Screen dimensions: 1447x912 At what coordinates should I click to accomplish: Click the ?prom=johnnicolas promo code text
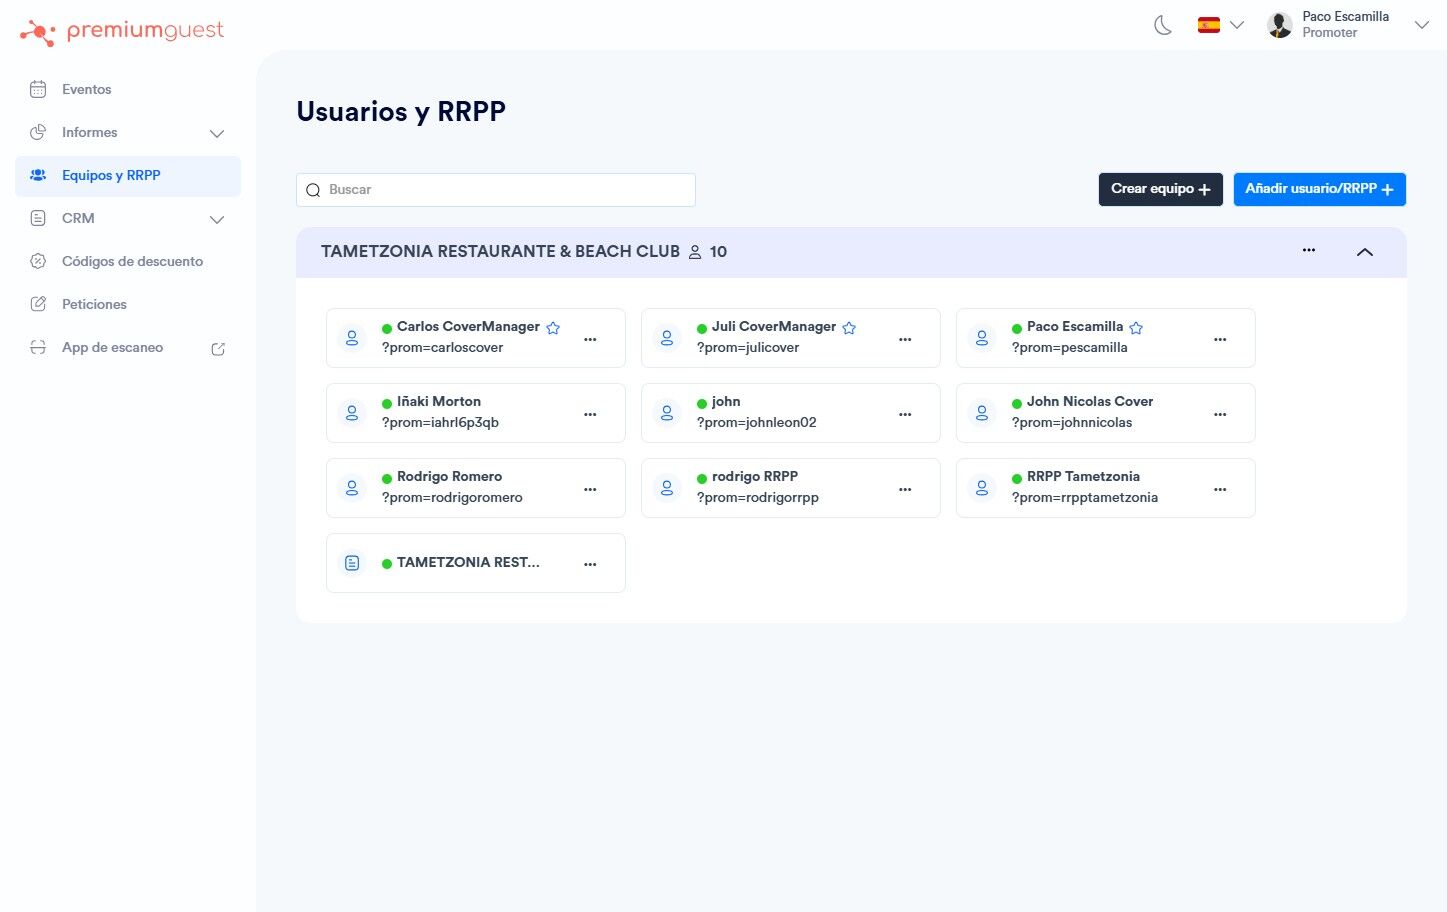click(x=1072, y=422)
